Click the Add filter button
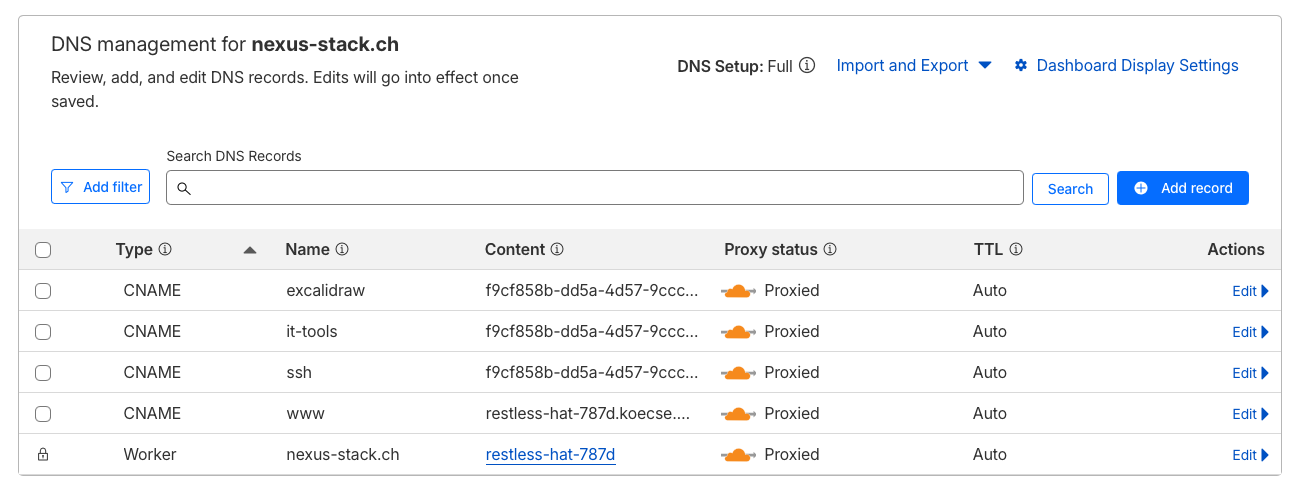The width and height of the screenshot is (1293, 487). 100,187
